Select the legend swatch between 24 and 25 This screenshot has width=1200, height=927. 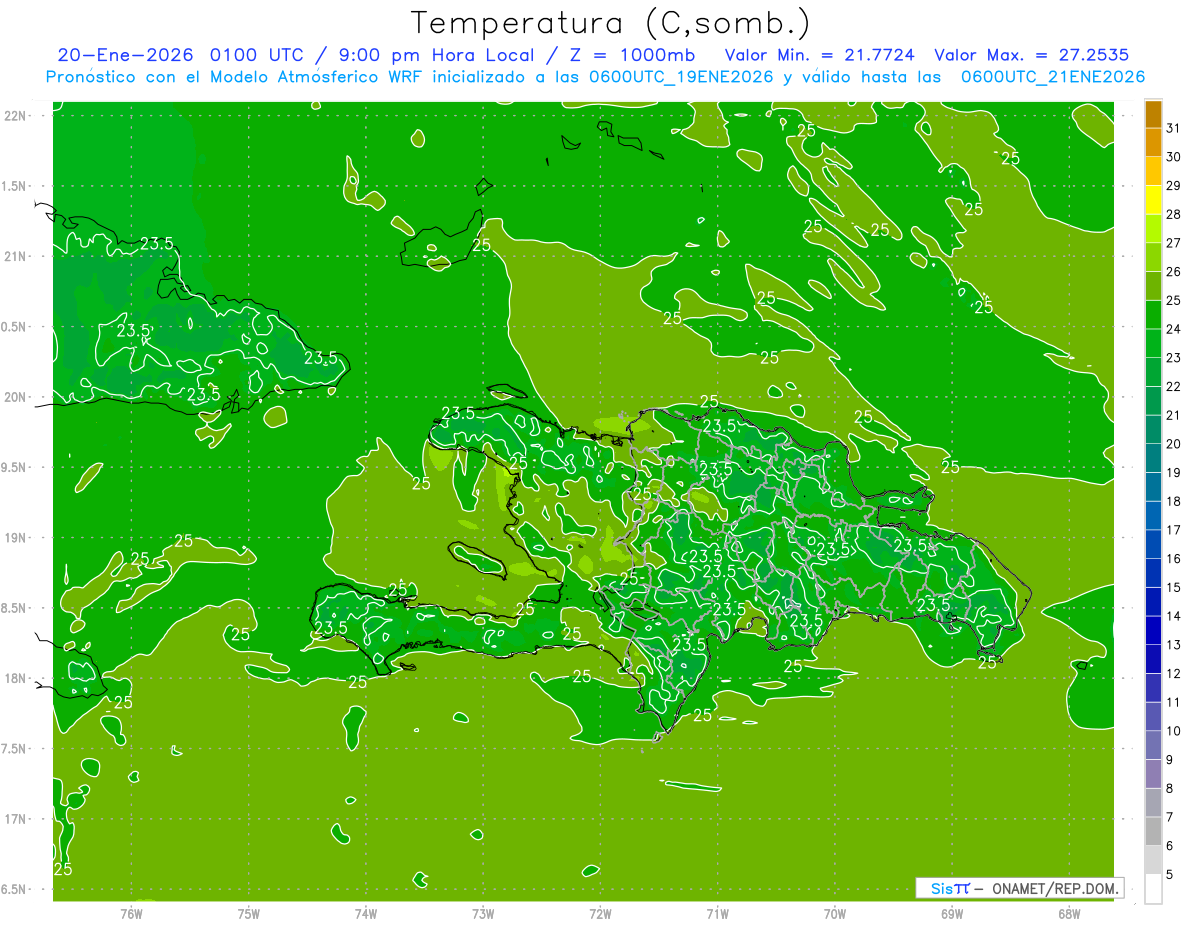pos(1153,315)
